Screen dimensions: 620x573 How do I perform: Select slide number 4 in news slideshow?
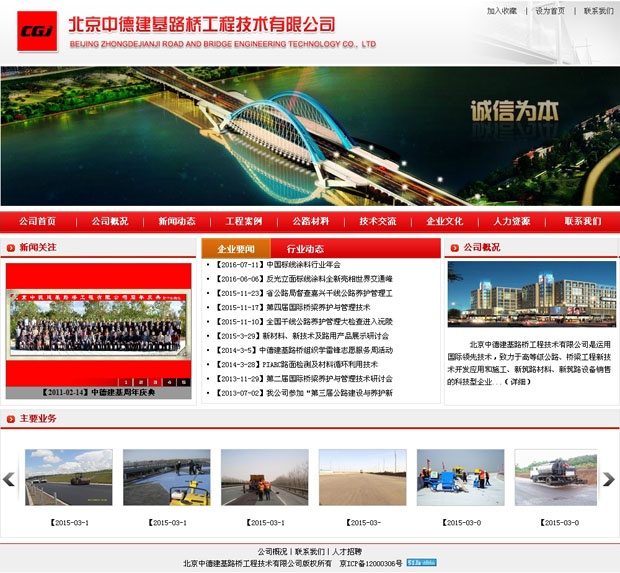170,382
